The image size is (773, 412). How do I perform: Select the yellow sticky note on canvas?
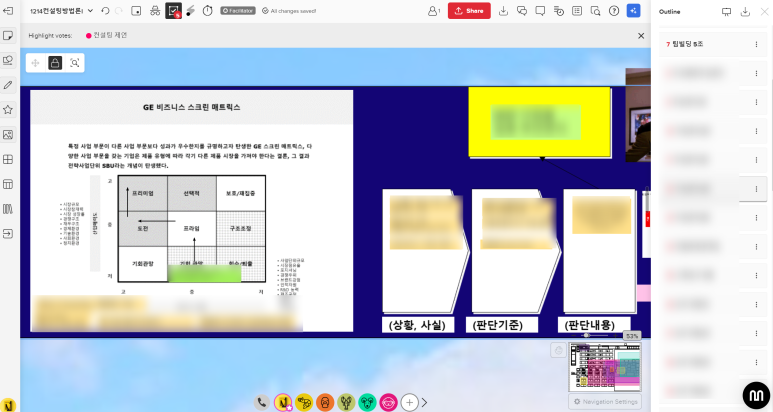[x=539, y=122]
